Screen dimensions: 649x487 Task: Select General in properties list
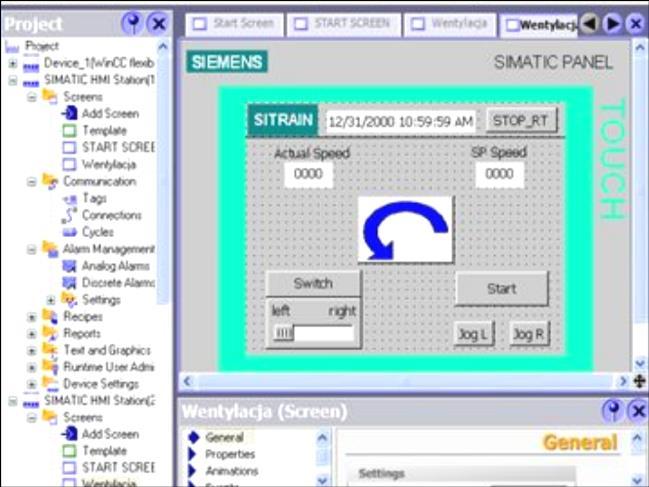(224, 437)
